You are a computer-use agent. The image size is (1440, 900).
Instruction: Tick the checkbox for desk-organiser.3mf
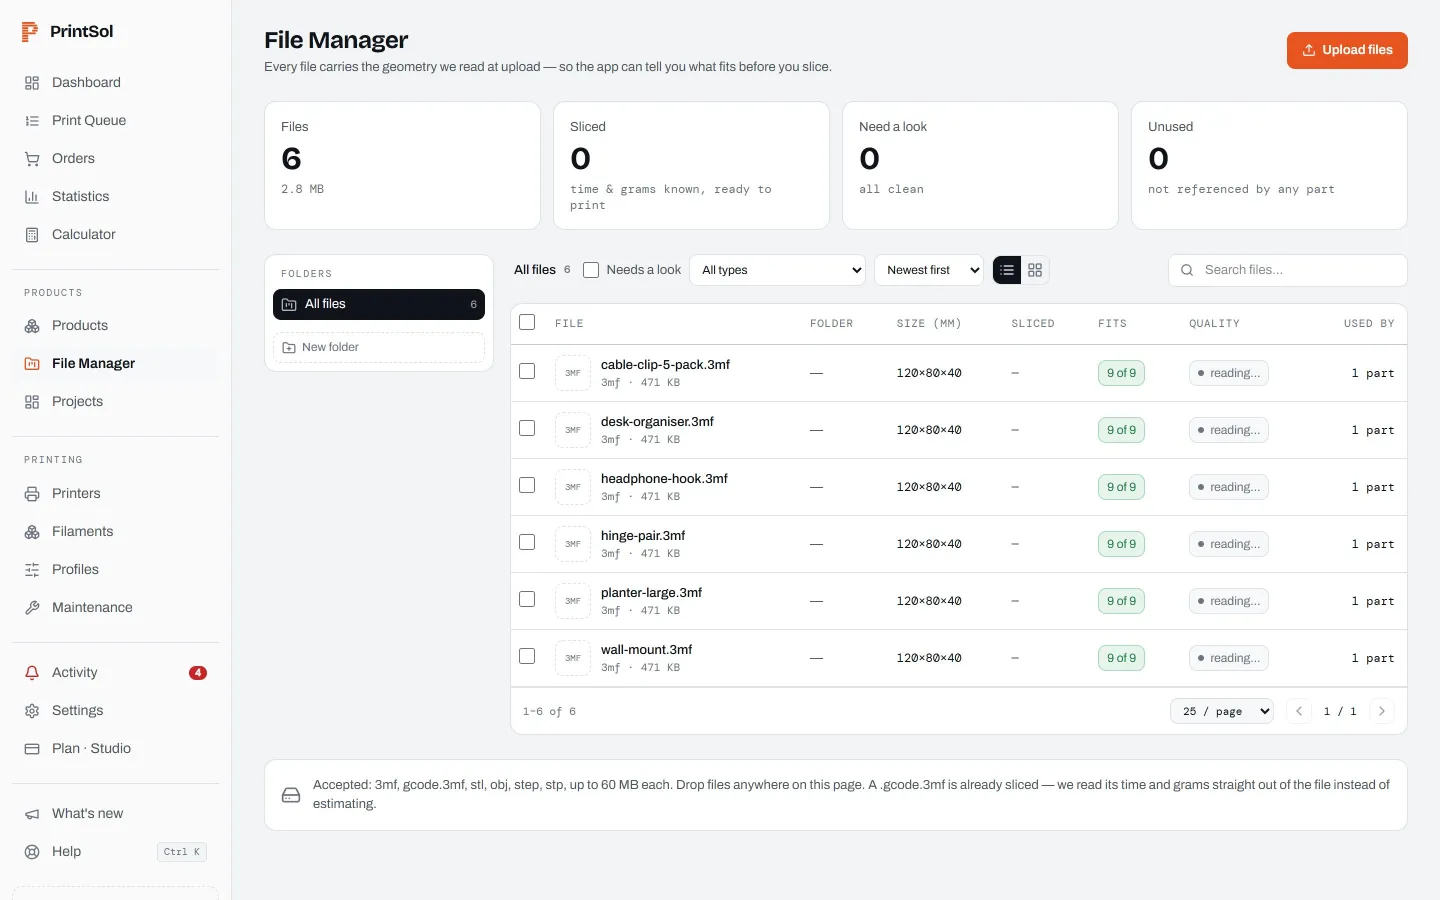pyautogui.click(x=527, y=428)
